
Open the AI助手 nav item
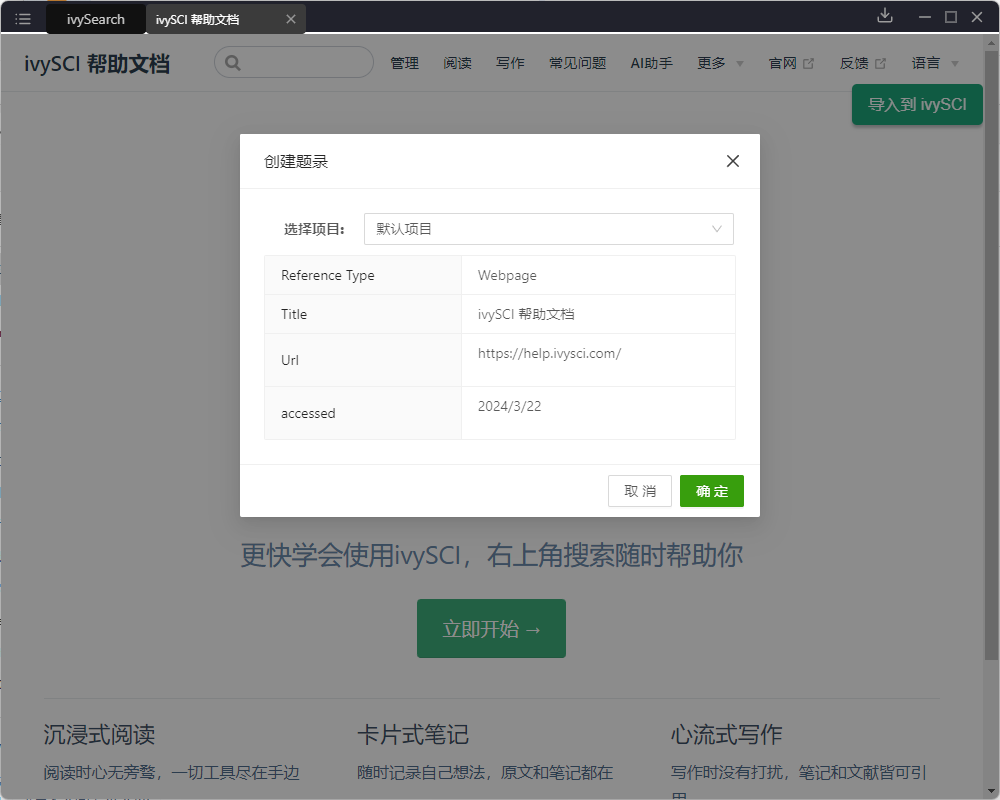(651, 63)
